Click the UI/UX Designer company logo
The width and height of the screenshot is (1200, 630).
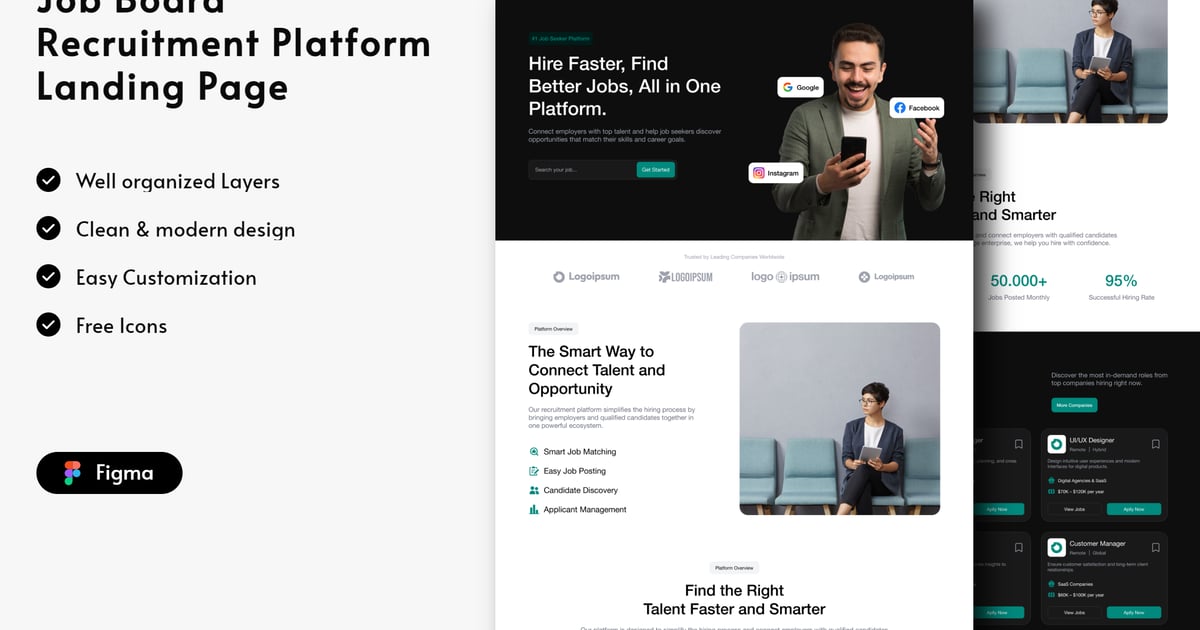pyautogui.click(x=1056, y=444)
